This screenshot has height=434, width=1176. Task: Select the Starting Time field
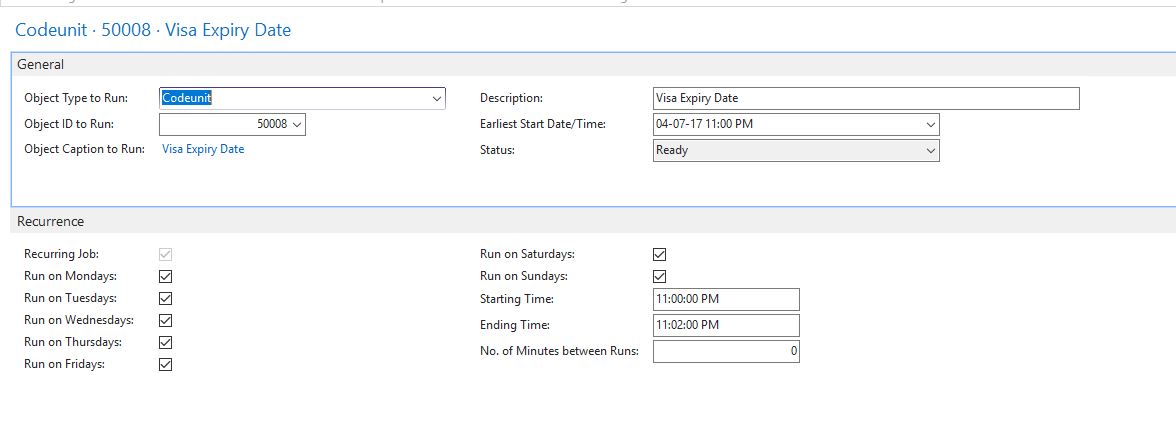click(726, 299)
